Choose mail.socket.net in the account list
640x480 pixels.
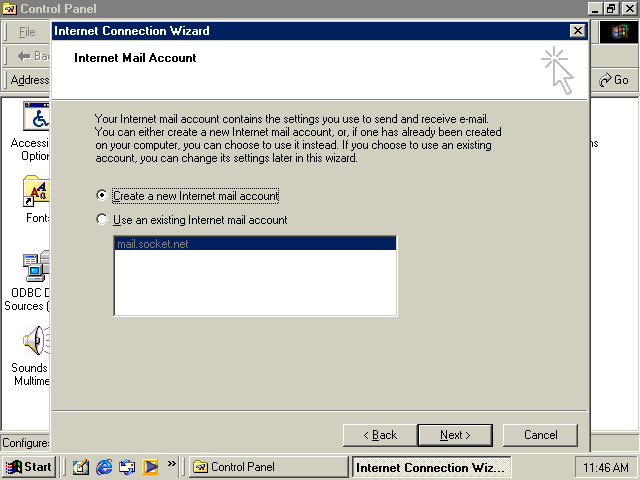point(255,244)
